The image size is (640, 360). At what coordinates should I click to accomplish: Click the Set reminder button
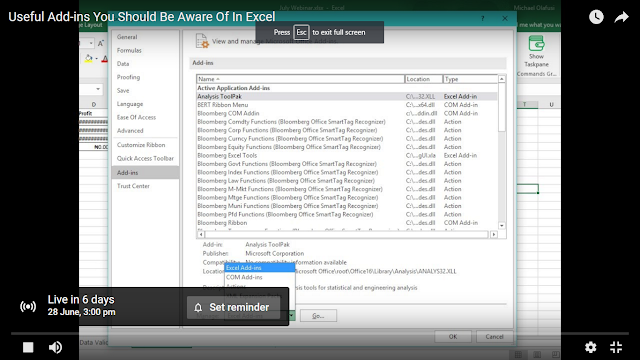click(233, 307)
